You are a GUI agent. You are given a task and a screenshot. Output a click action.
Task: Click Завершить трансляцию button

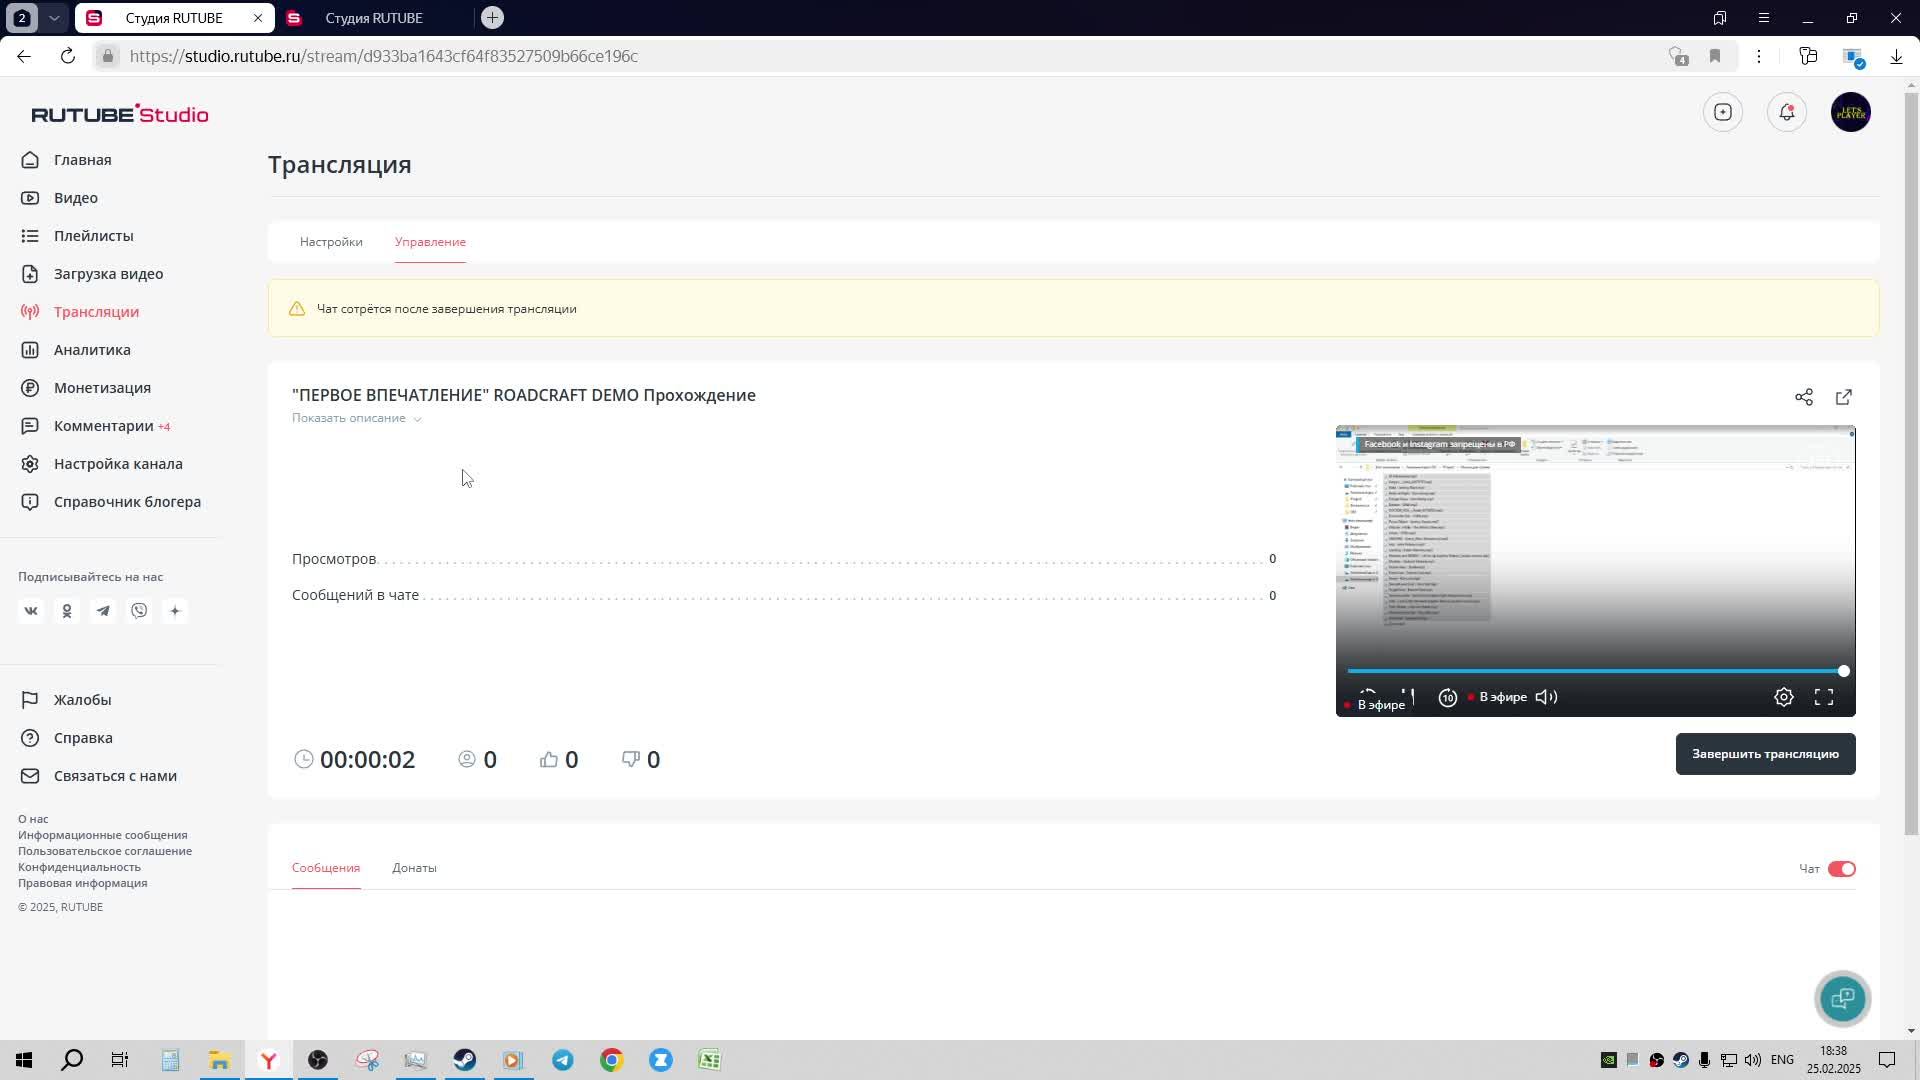(x=1765, y=754)
